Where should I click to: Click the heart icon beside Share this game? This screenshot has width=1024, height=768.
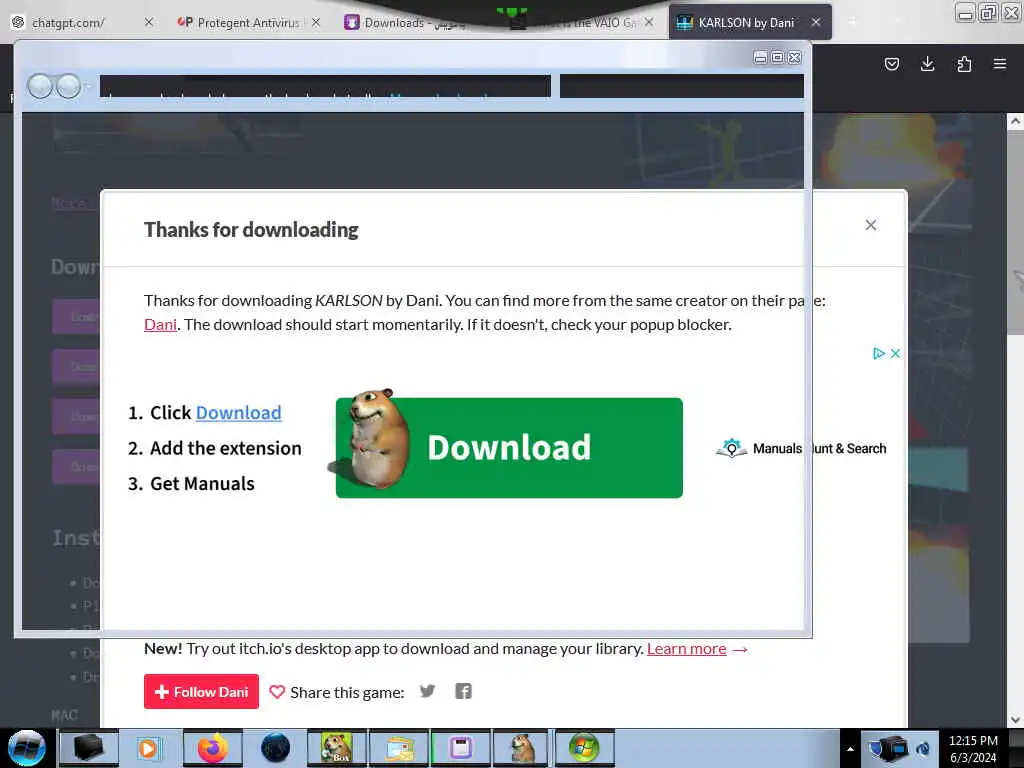pyautogui.click(x=277, y=692)
